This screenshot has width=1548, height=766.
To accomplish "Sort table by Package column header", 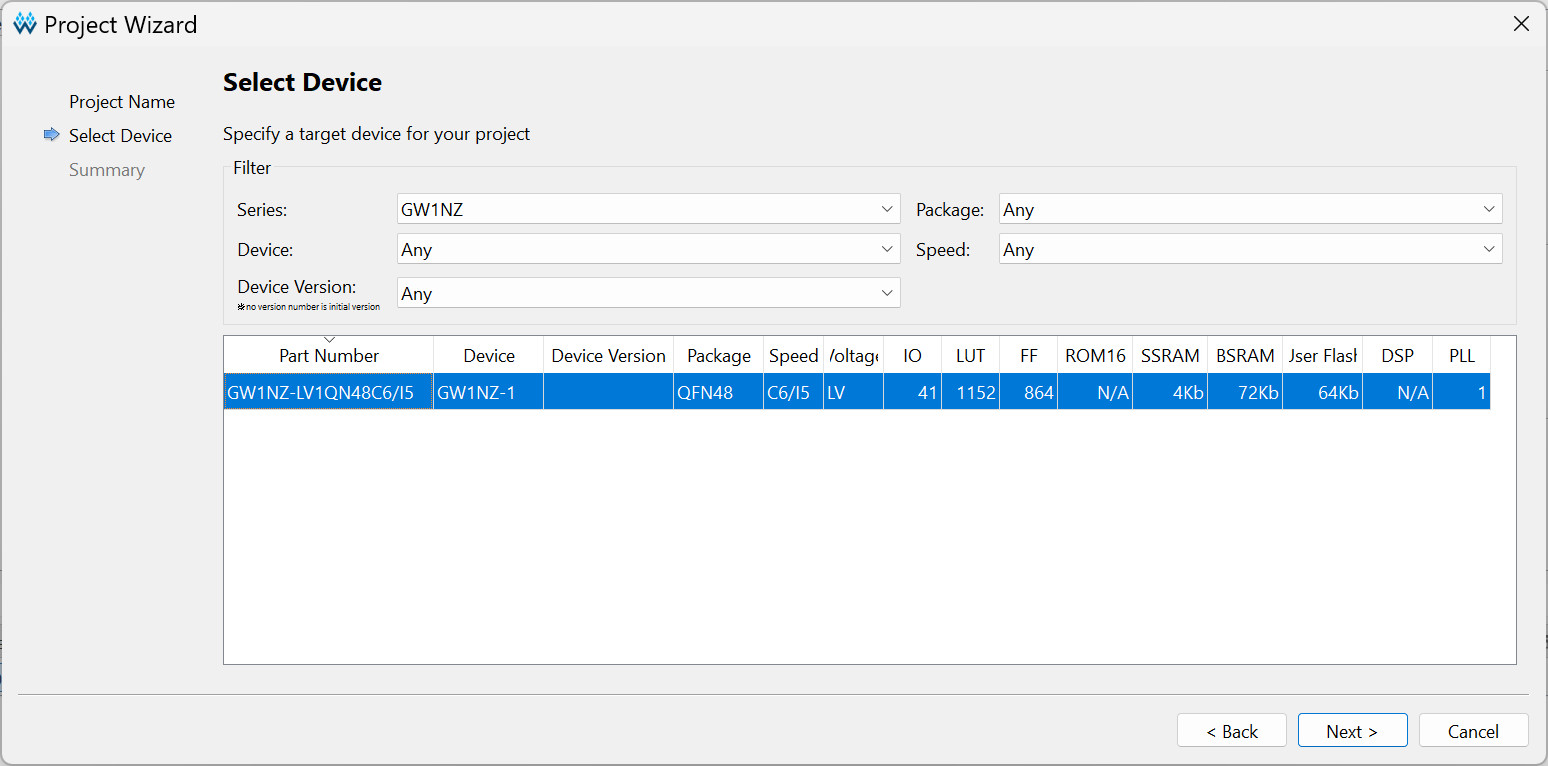I will click(719, 355).
